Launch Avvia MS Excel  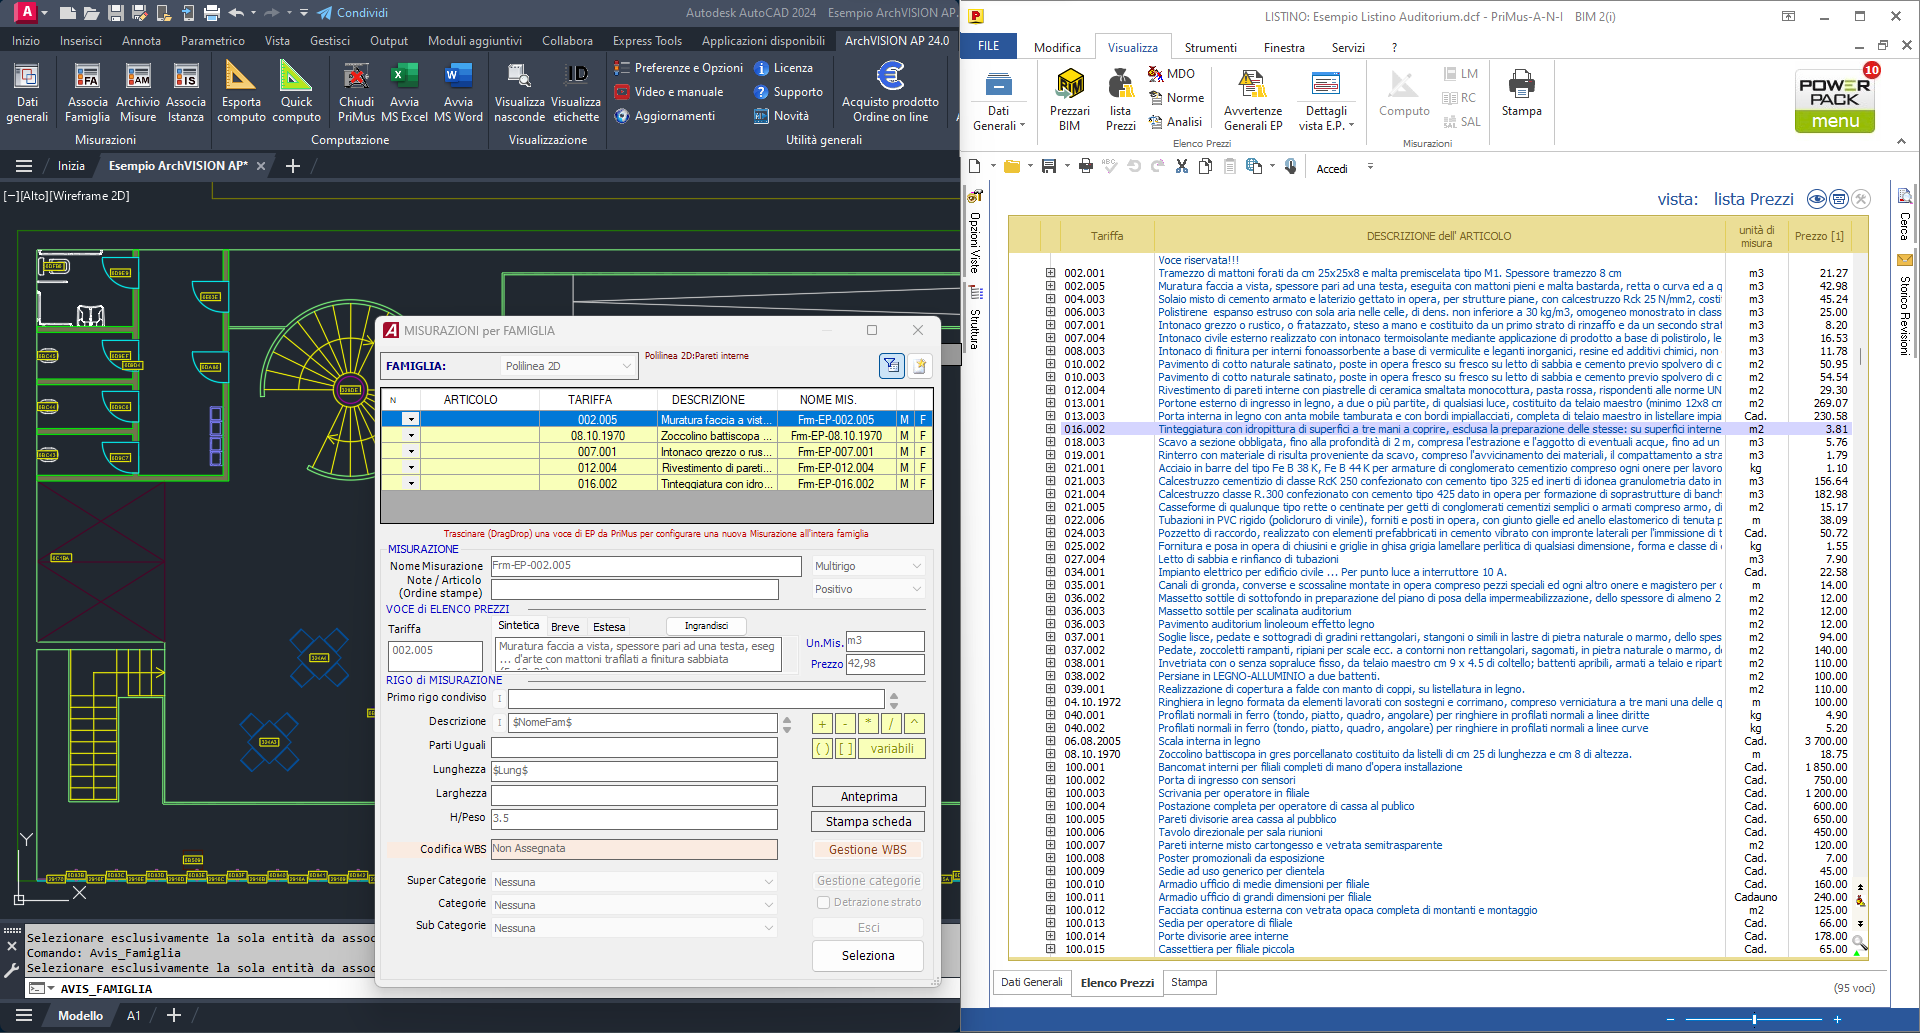tap(404, 93)
